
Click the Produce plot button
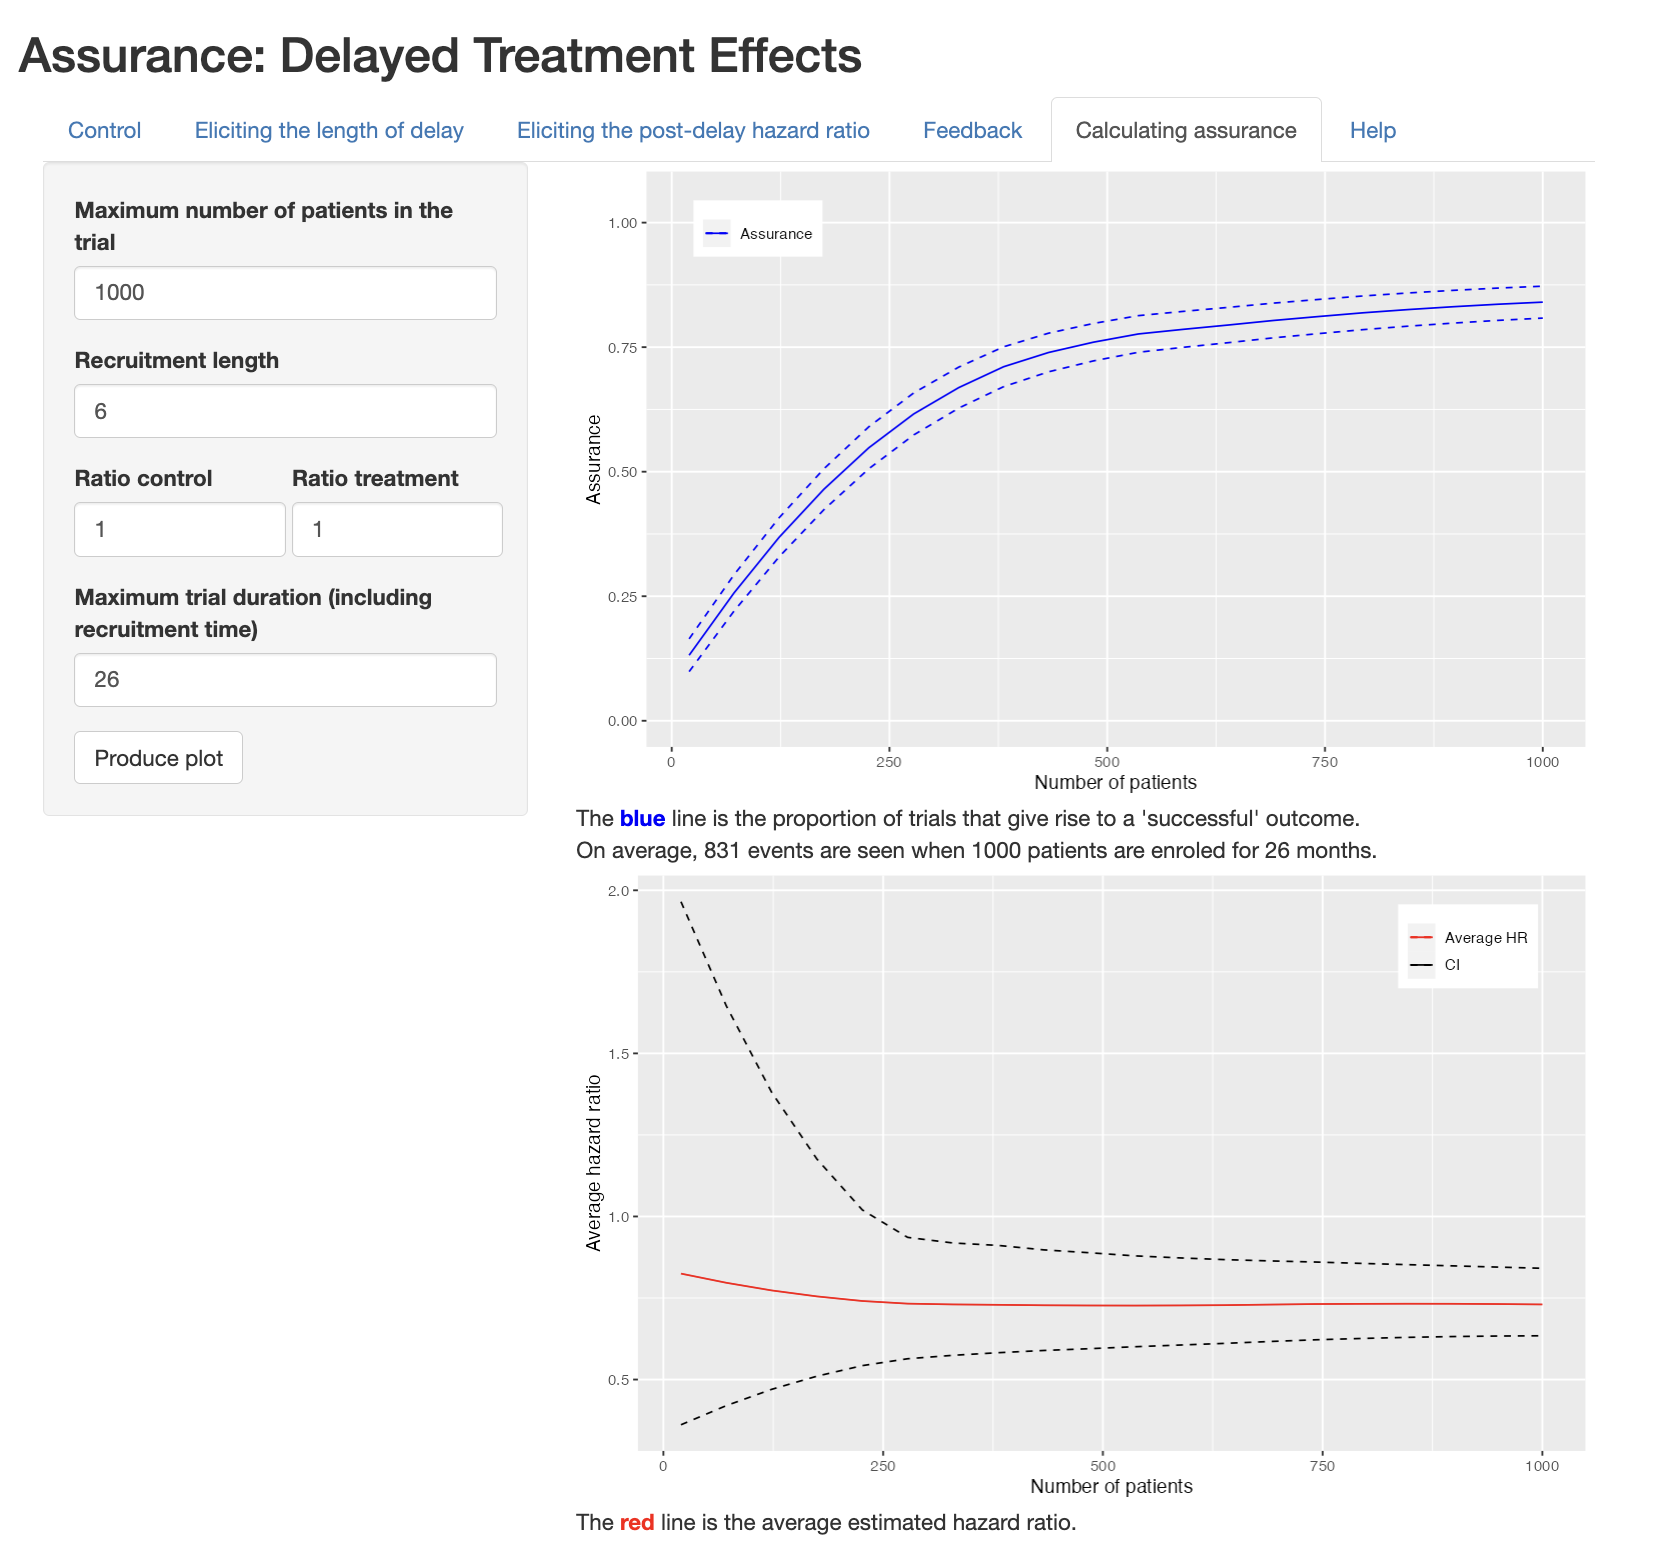coord(158,758)
